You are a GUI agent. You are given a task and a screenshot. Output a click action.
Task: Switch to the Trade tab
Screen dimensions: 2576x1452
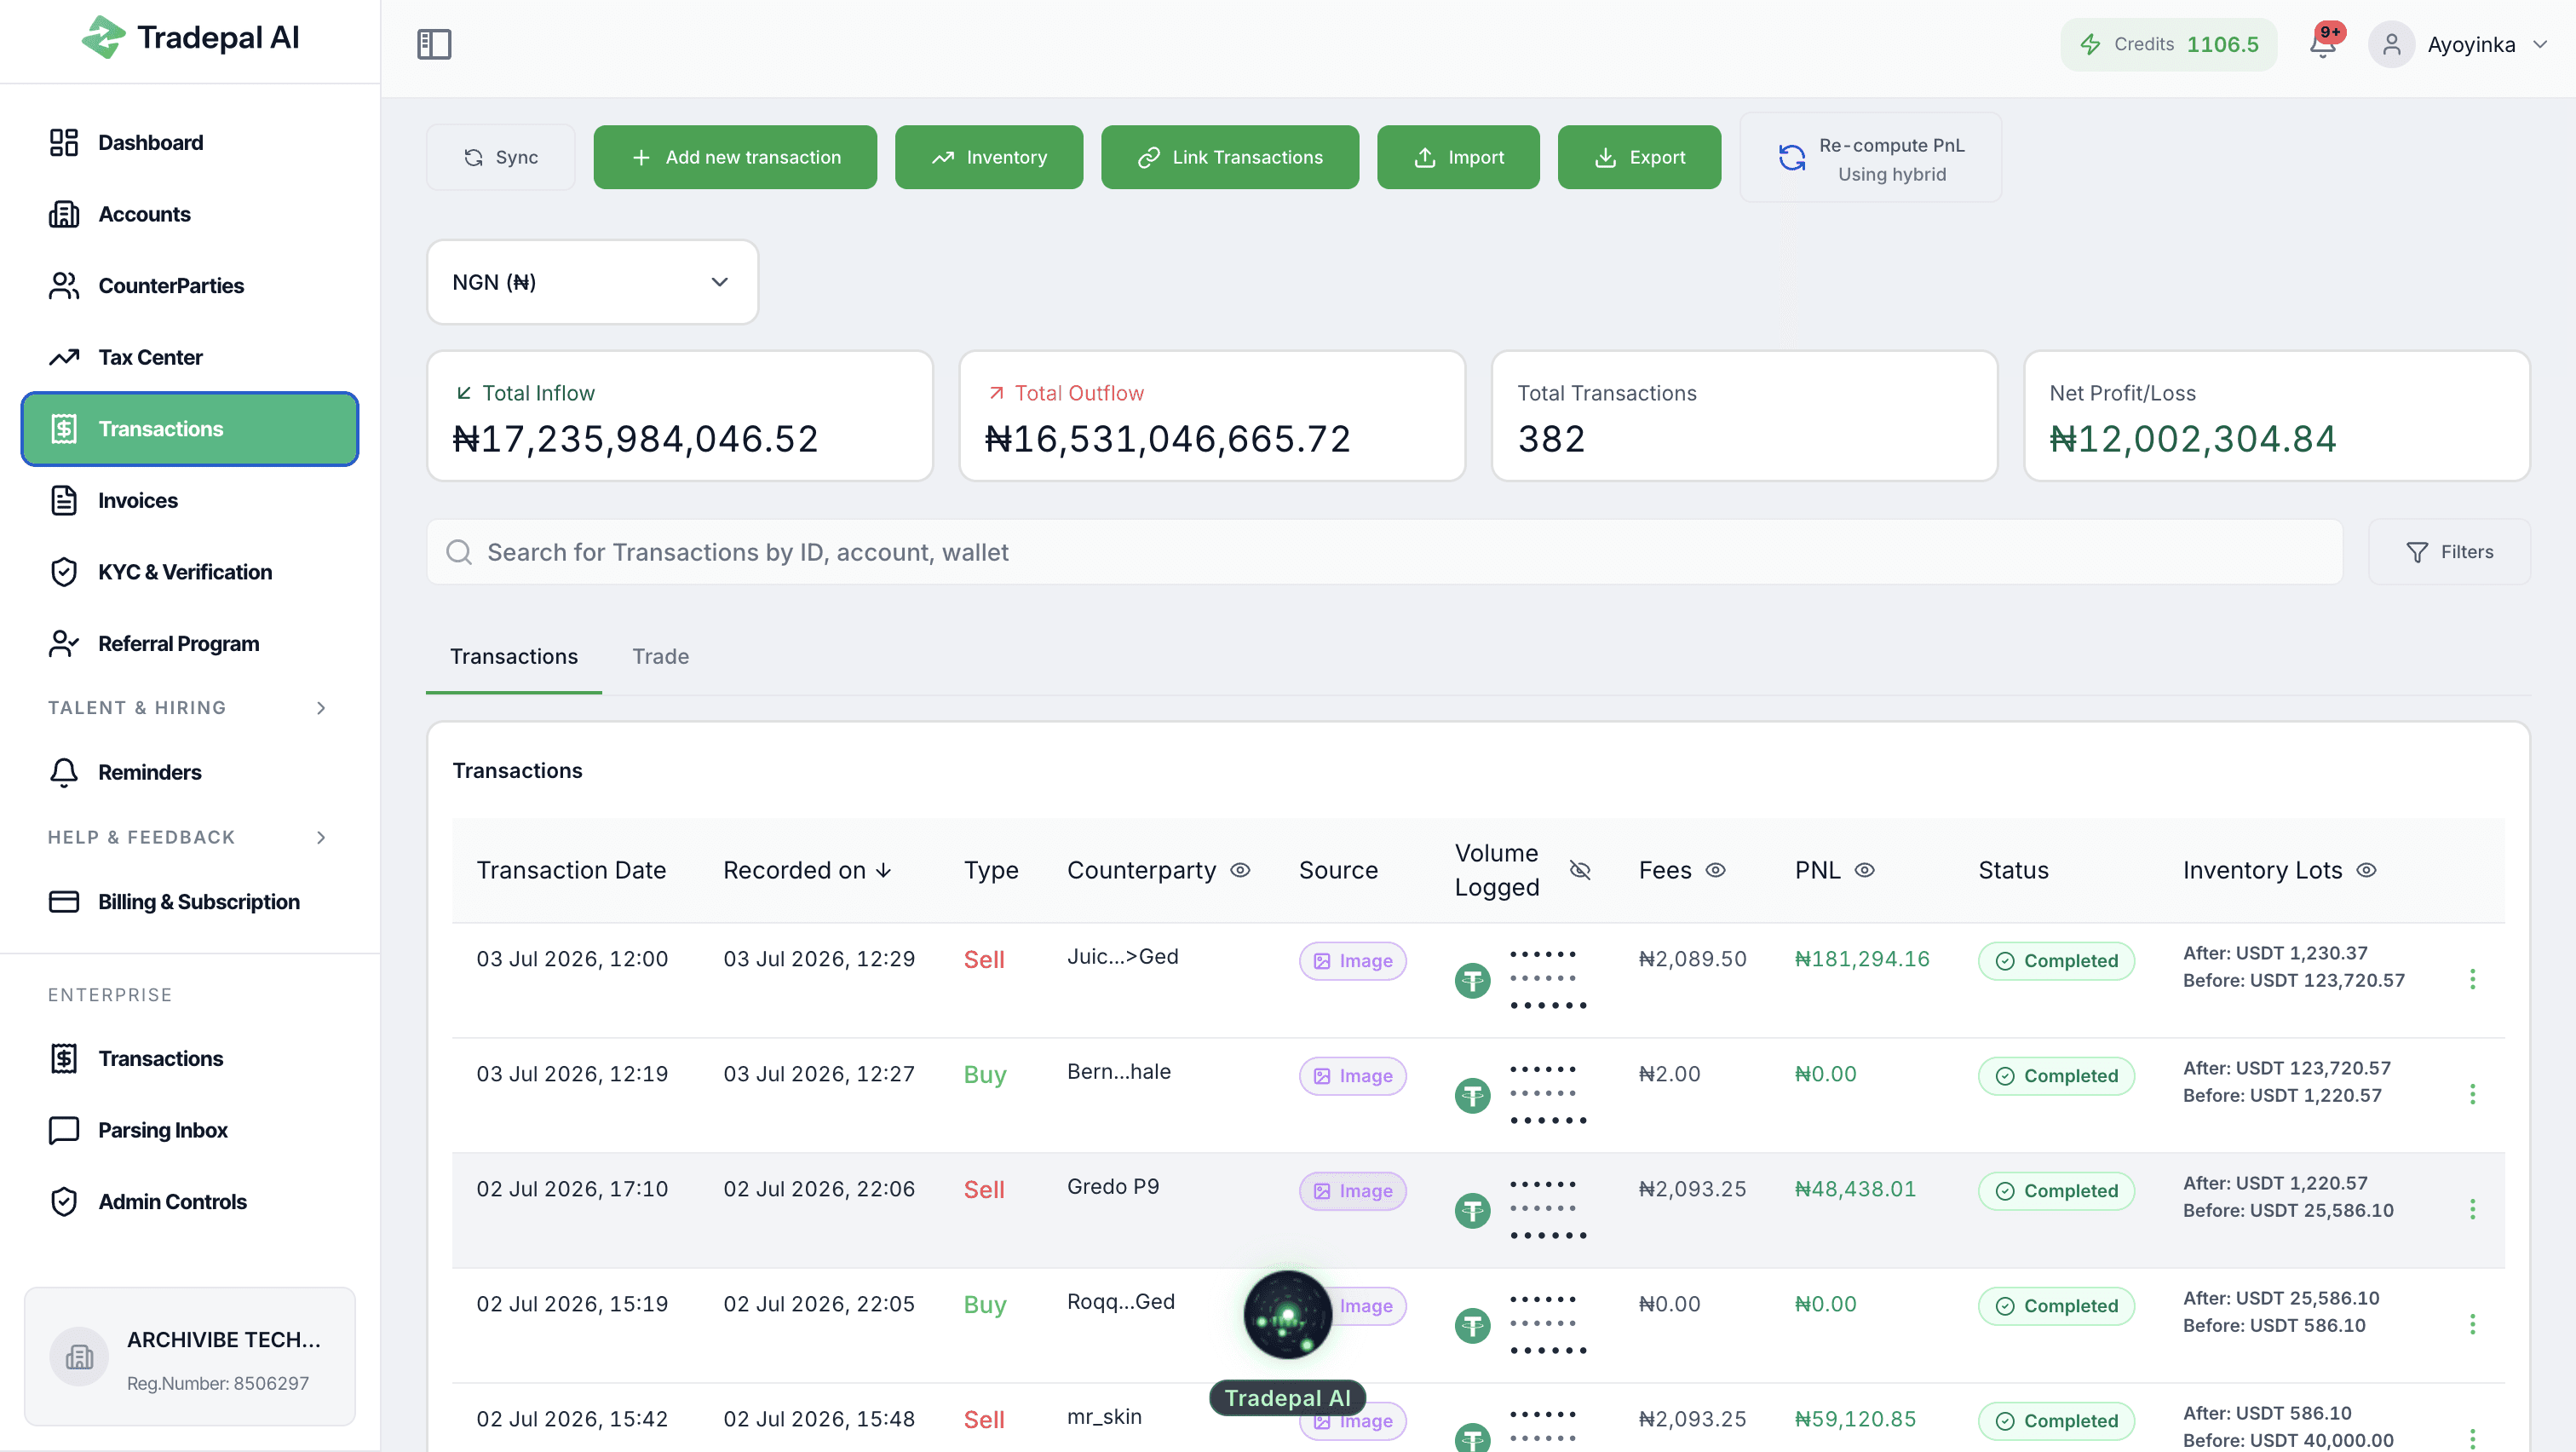660,657
